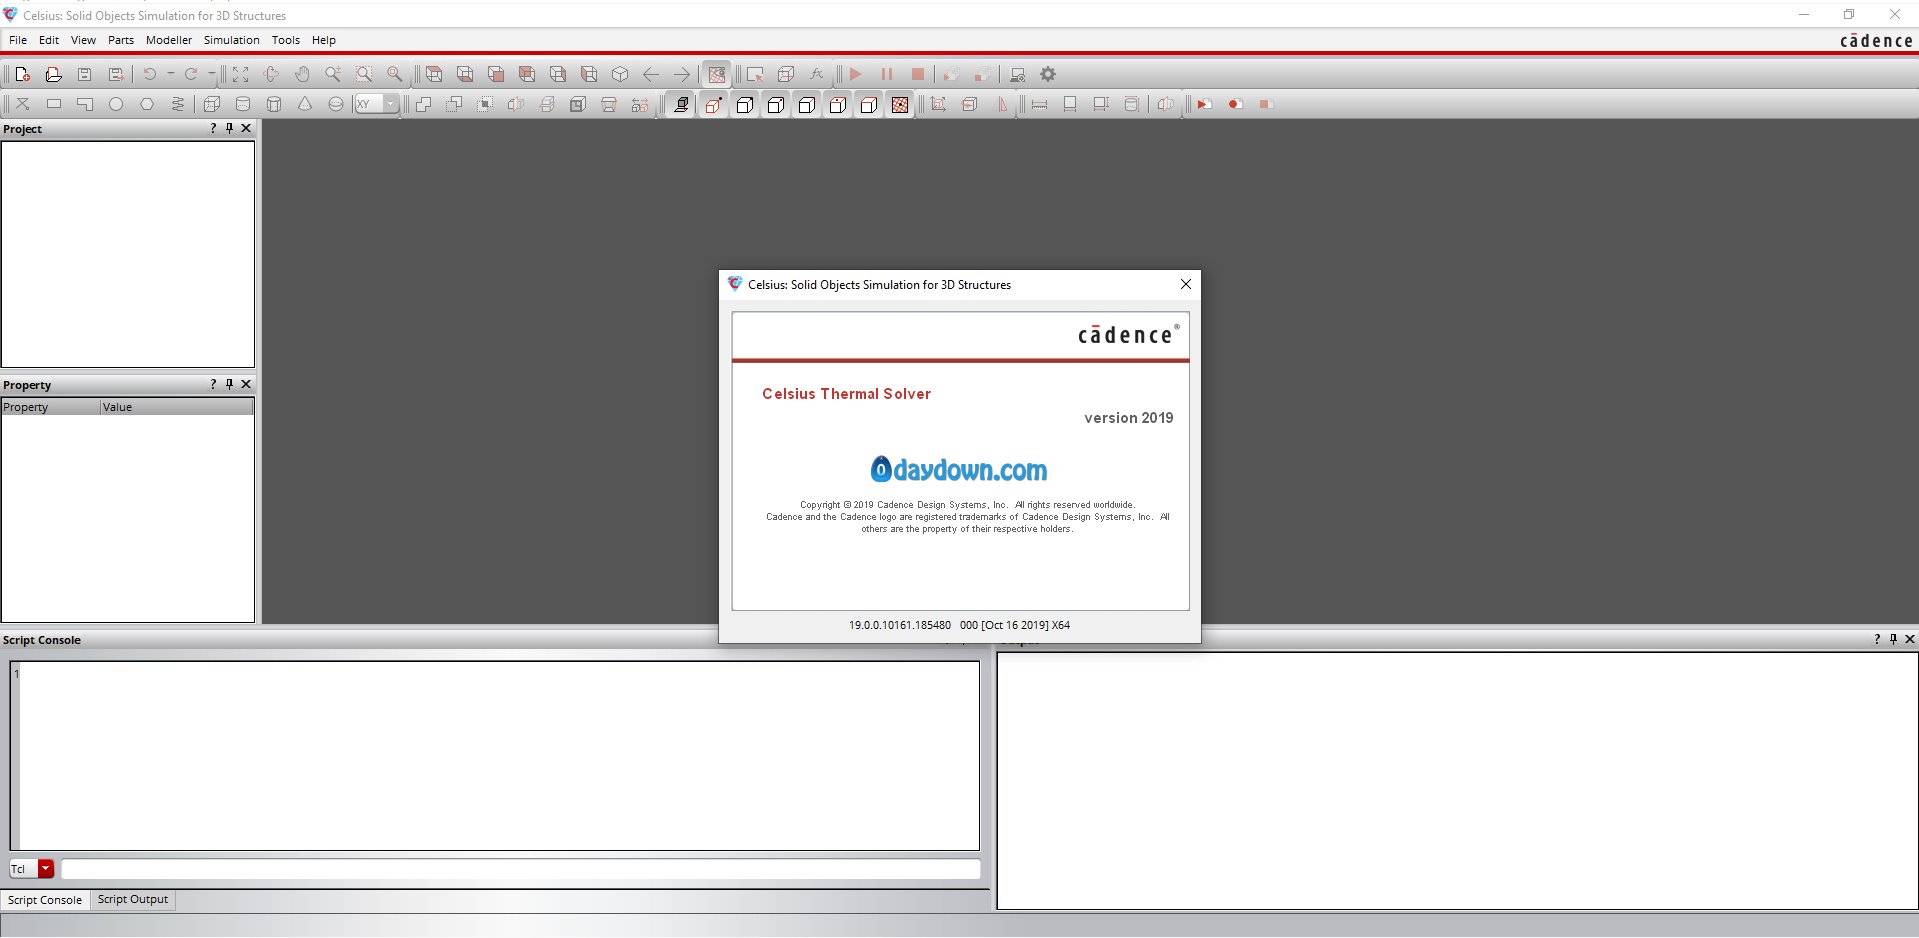Close the Project panel
This screenshot has width=1919, height=938.
point(246,128)
